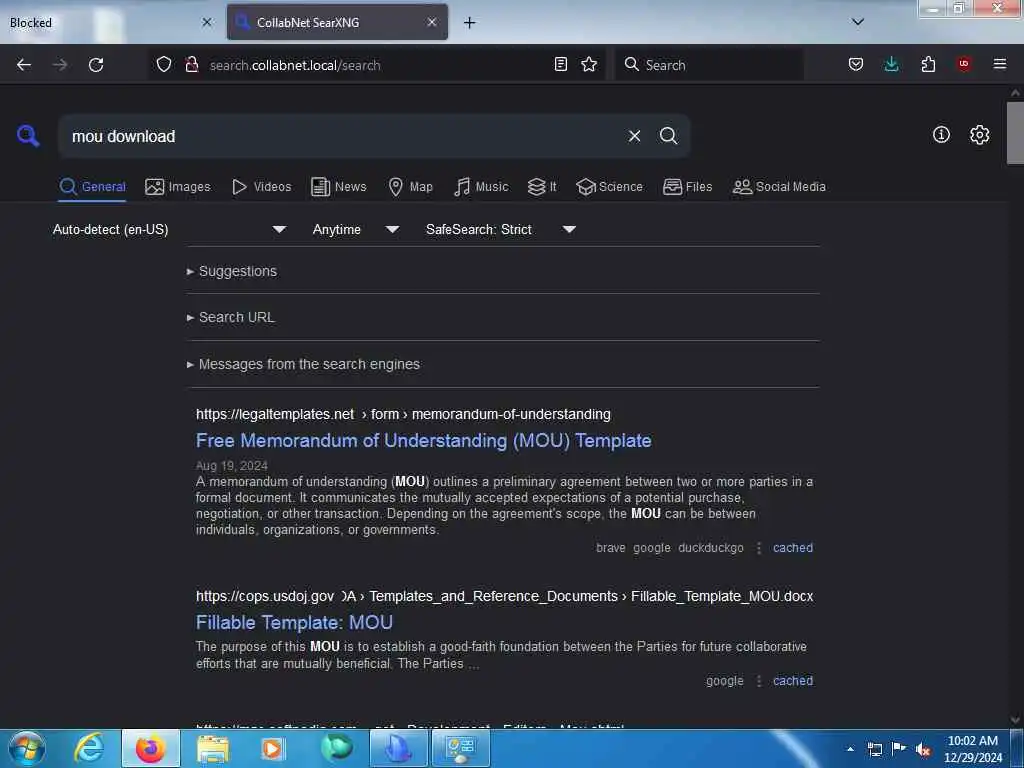Open the Windows Start button
The height and width of the screenshot is (768, 1024).
click(x=27, y=748)
